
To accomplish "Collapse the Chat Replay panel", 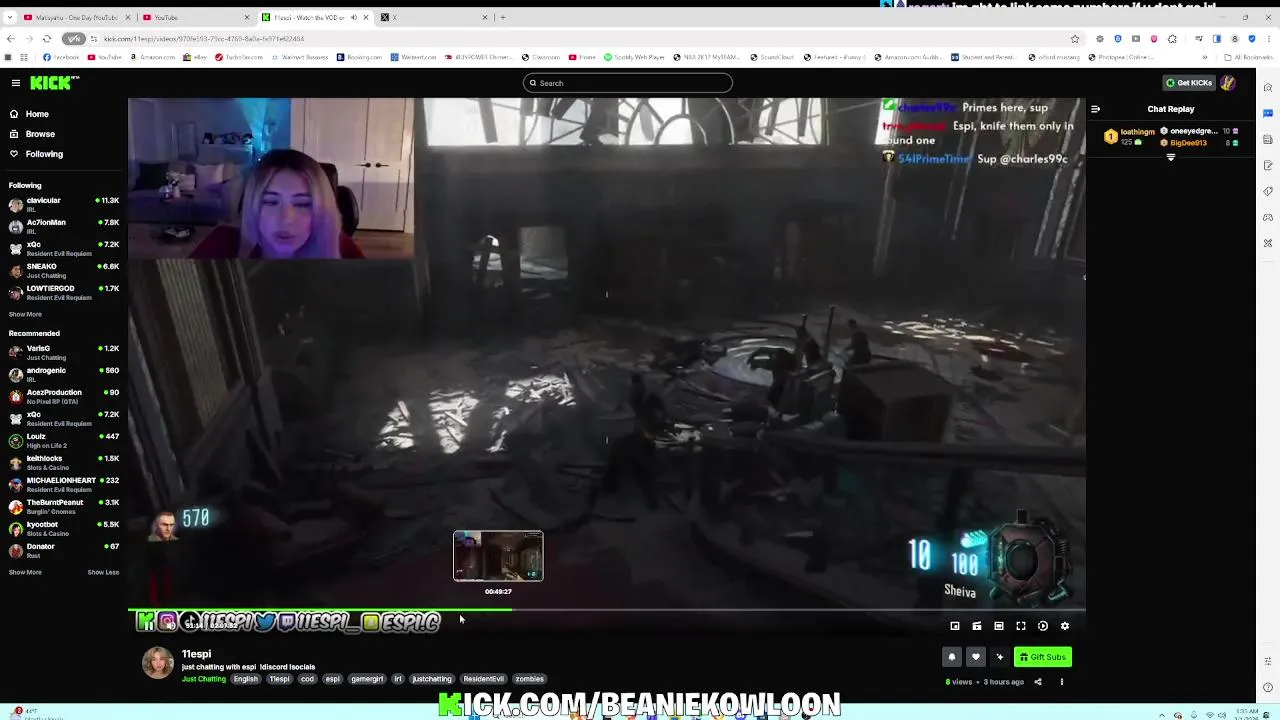I will 1096,109.
